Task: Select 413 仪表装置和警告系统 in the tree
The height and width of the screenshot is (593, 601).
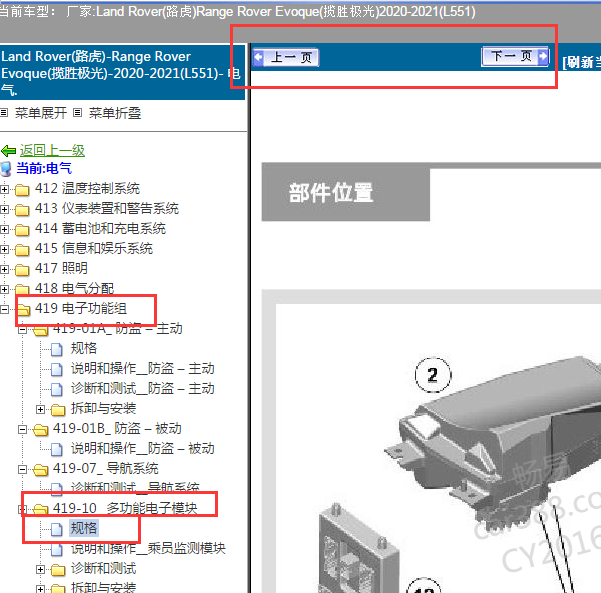Action: pyautogui.click(x=107, y=208)
